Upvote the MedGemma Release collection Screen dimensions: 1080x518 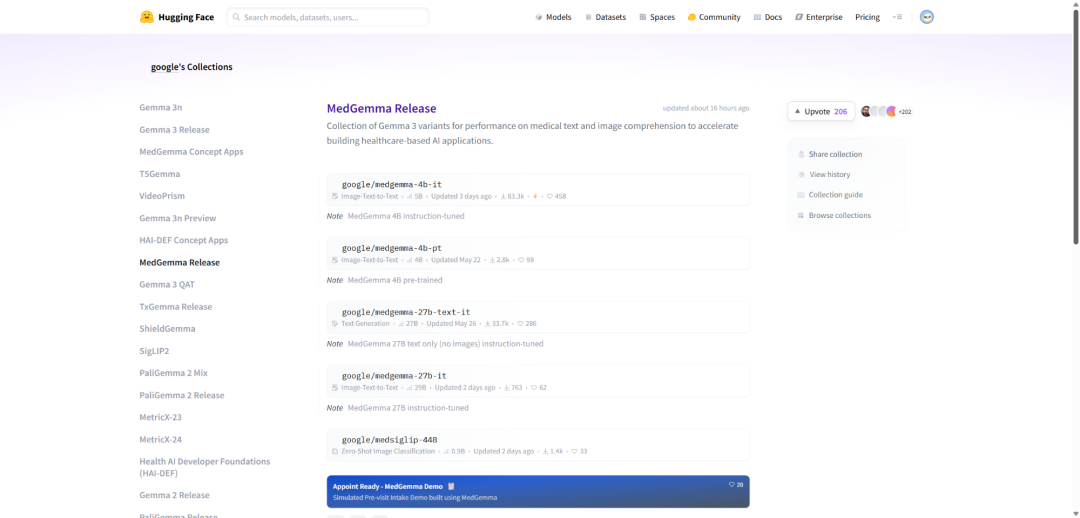coord(821,111)
